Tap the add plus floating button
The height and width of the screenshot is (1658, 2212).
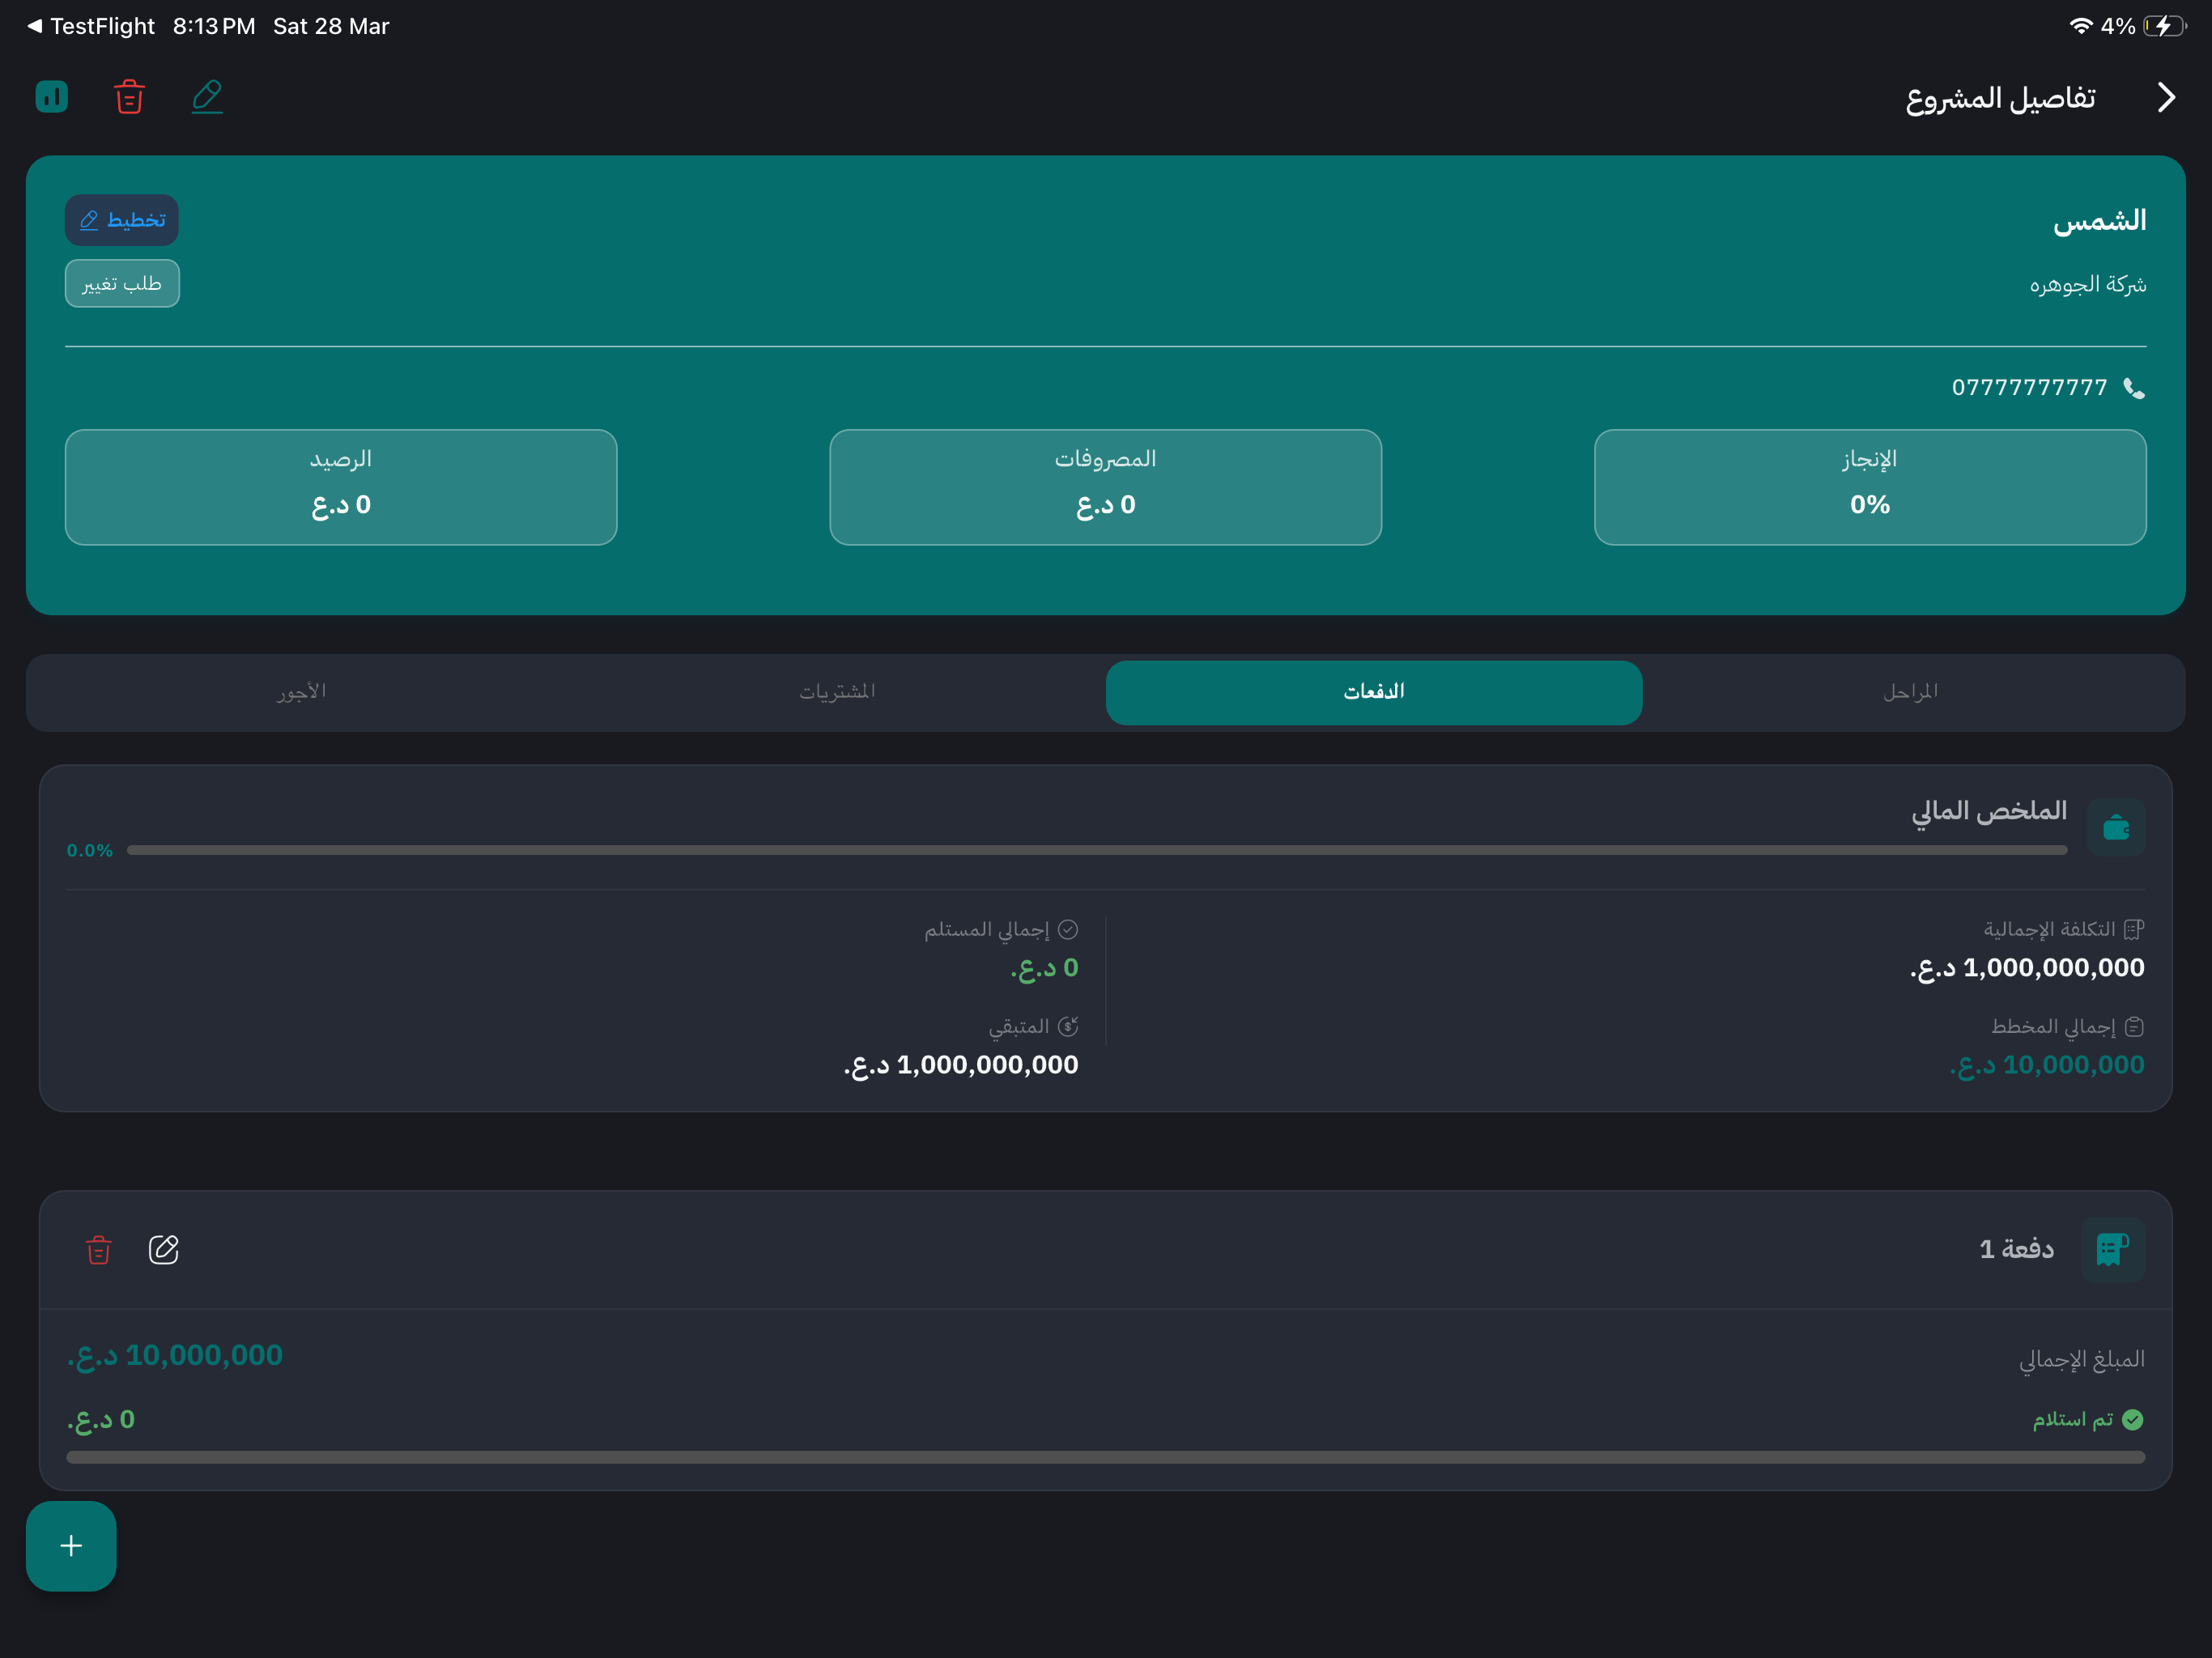[71, 1546]
